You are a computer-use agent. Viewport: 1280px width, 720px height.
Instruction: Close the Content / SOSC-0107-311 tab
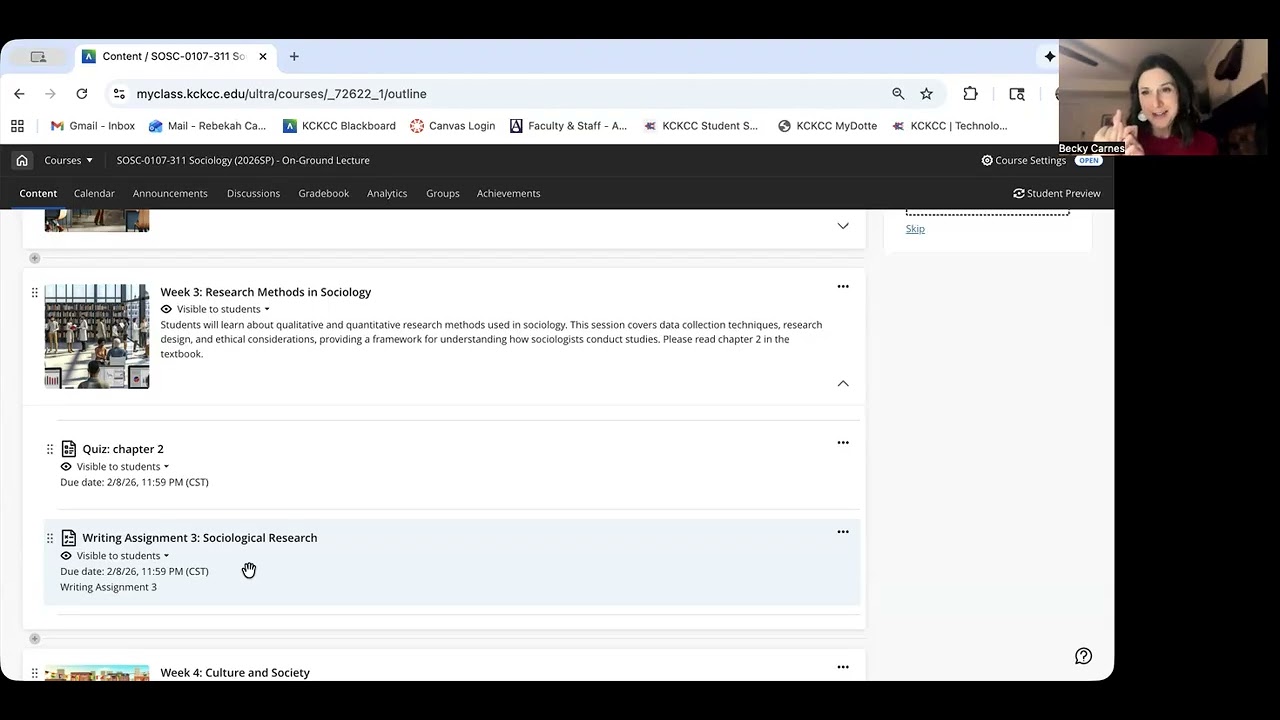263,57
